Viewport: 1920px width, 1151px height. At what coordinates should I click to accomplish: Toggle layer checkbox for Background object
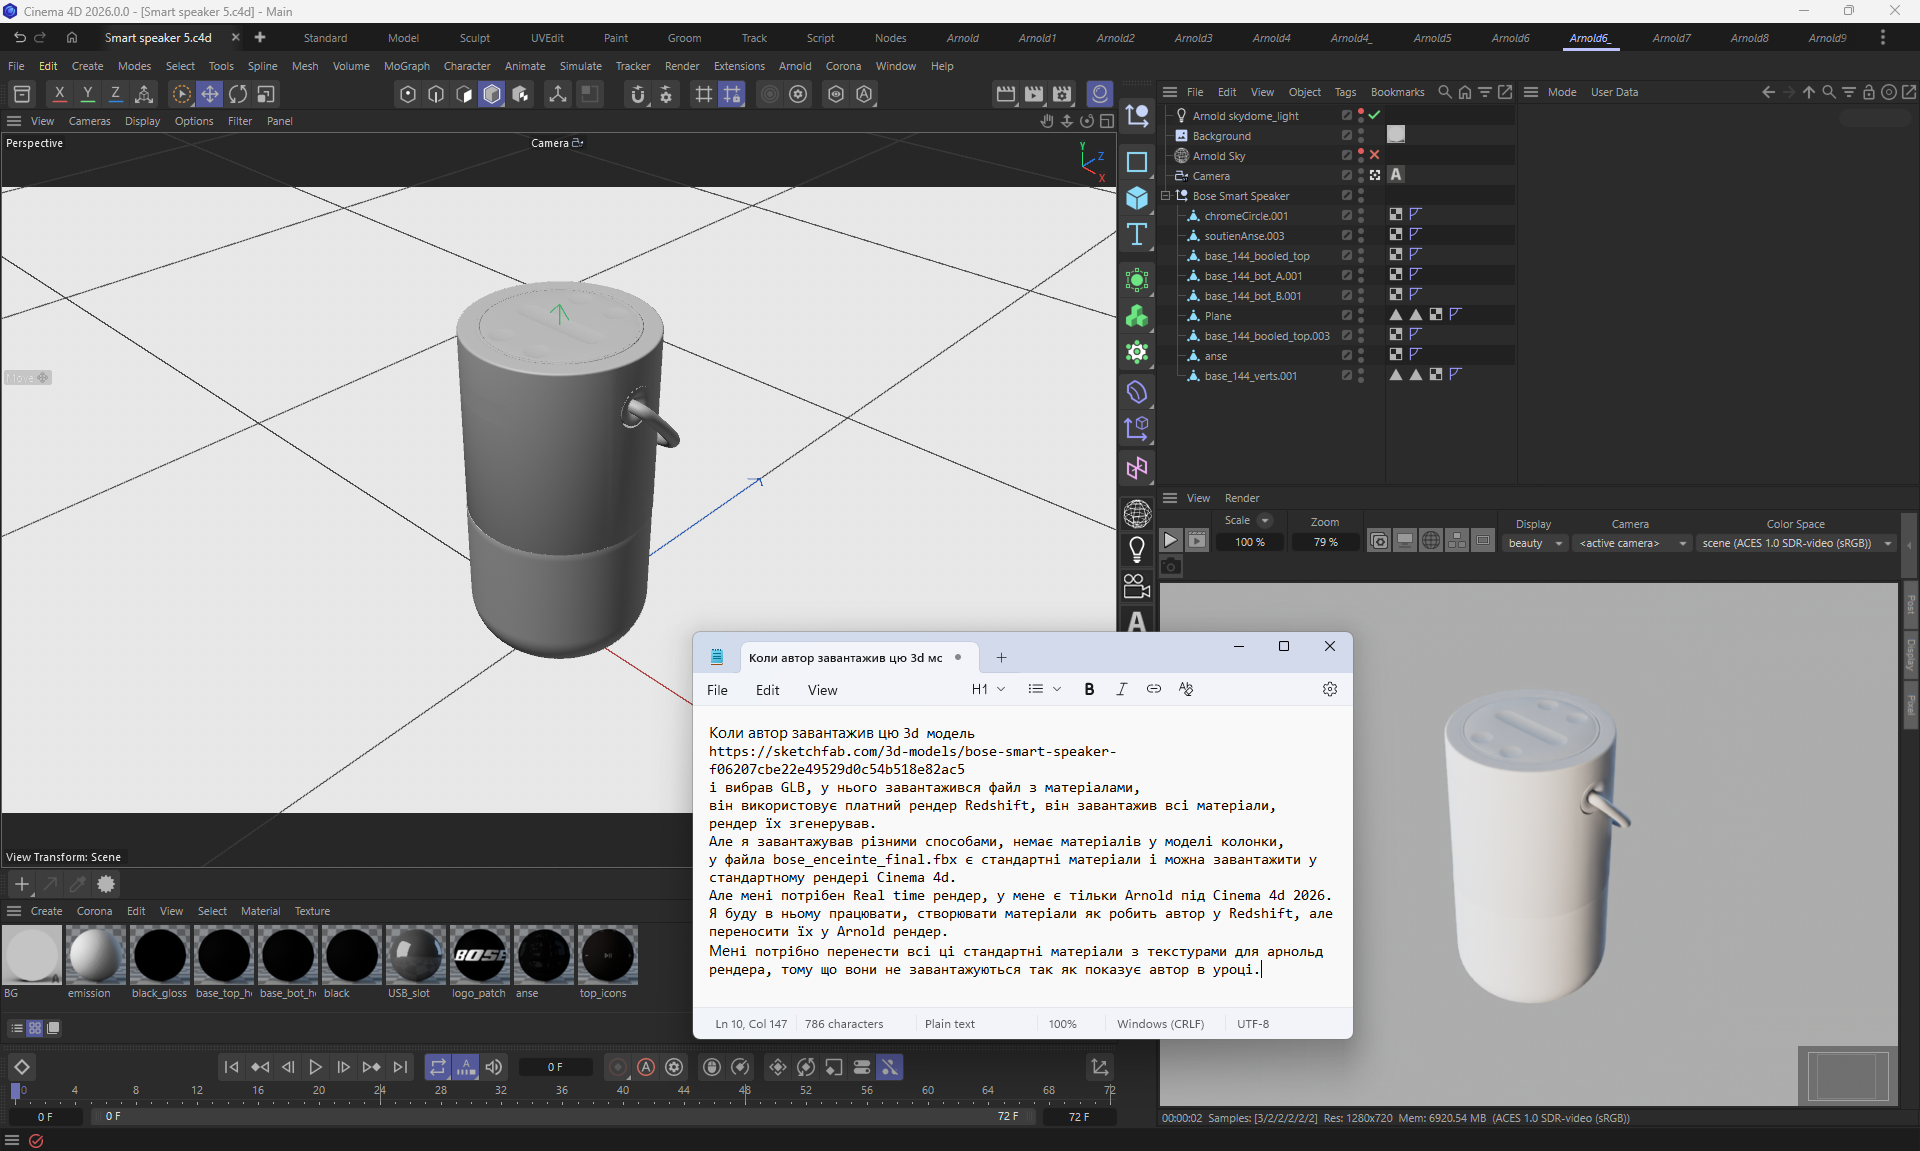[1346, 136]
